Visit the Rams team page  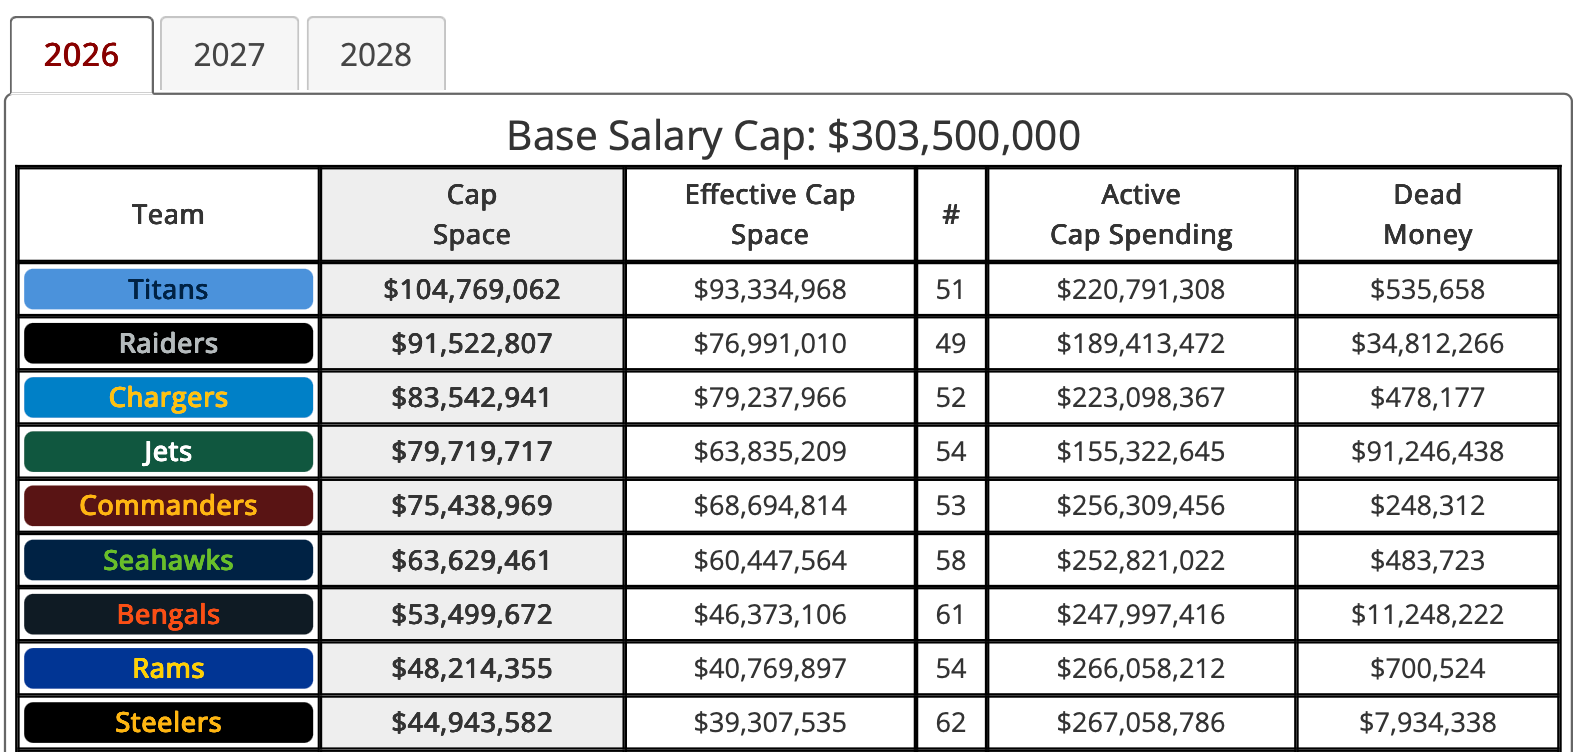[168, 668]
